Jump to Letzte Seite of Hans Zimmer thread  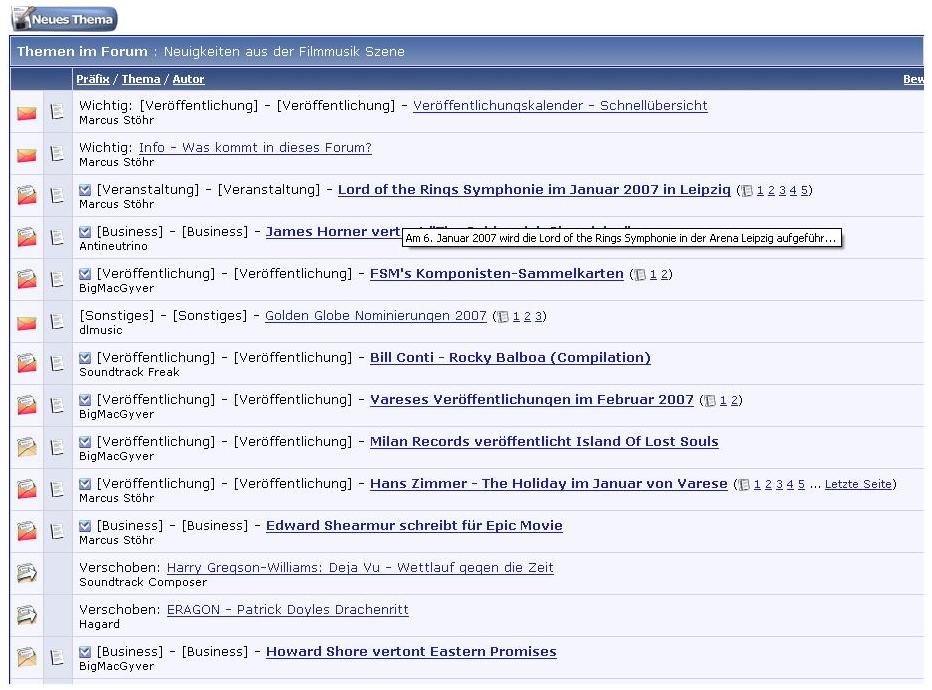(858, 485)
